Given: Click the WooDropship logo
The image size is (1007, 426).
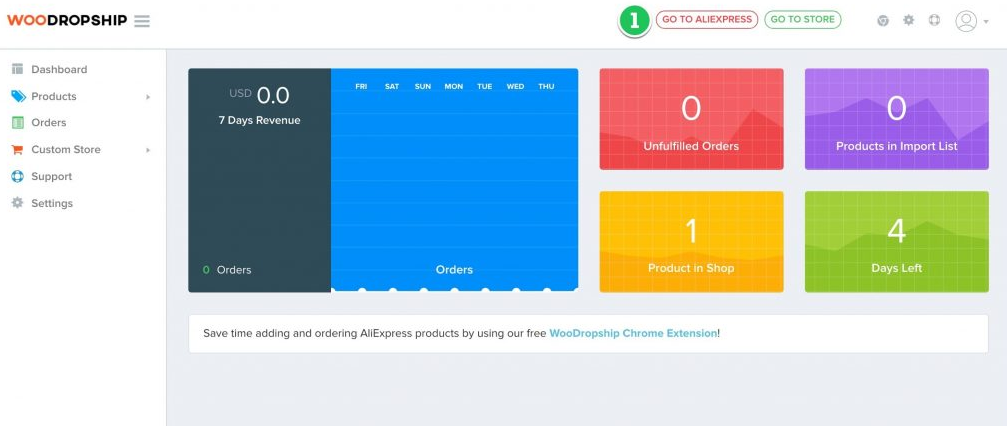Looking at the screenshot, I should tap(67, 21).
